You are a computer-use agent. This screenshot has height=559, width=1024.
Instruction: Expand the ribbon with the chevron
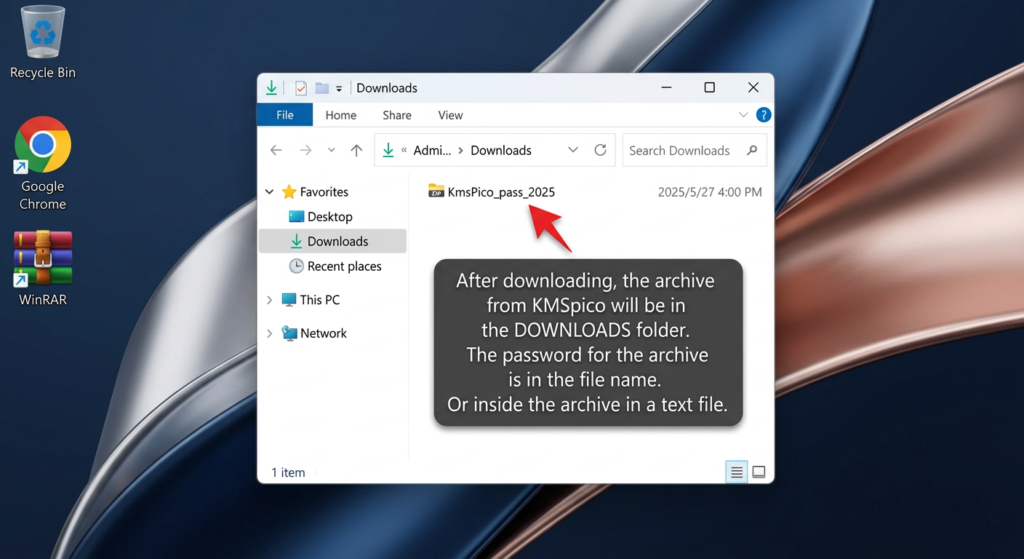pos(743,115)
